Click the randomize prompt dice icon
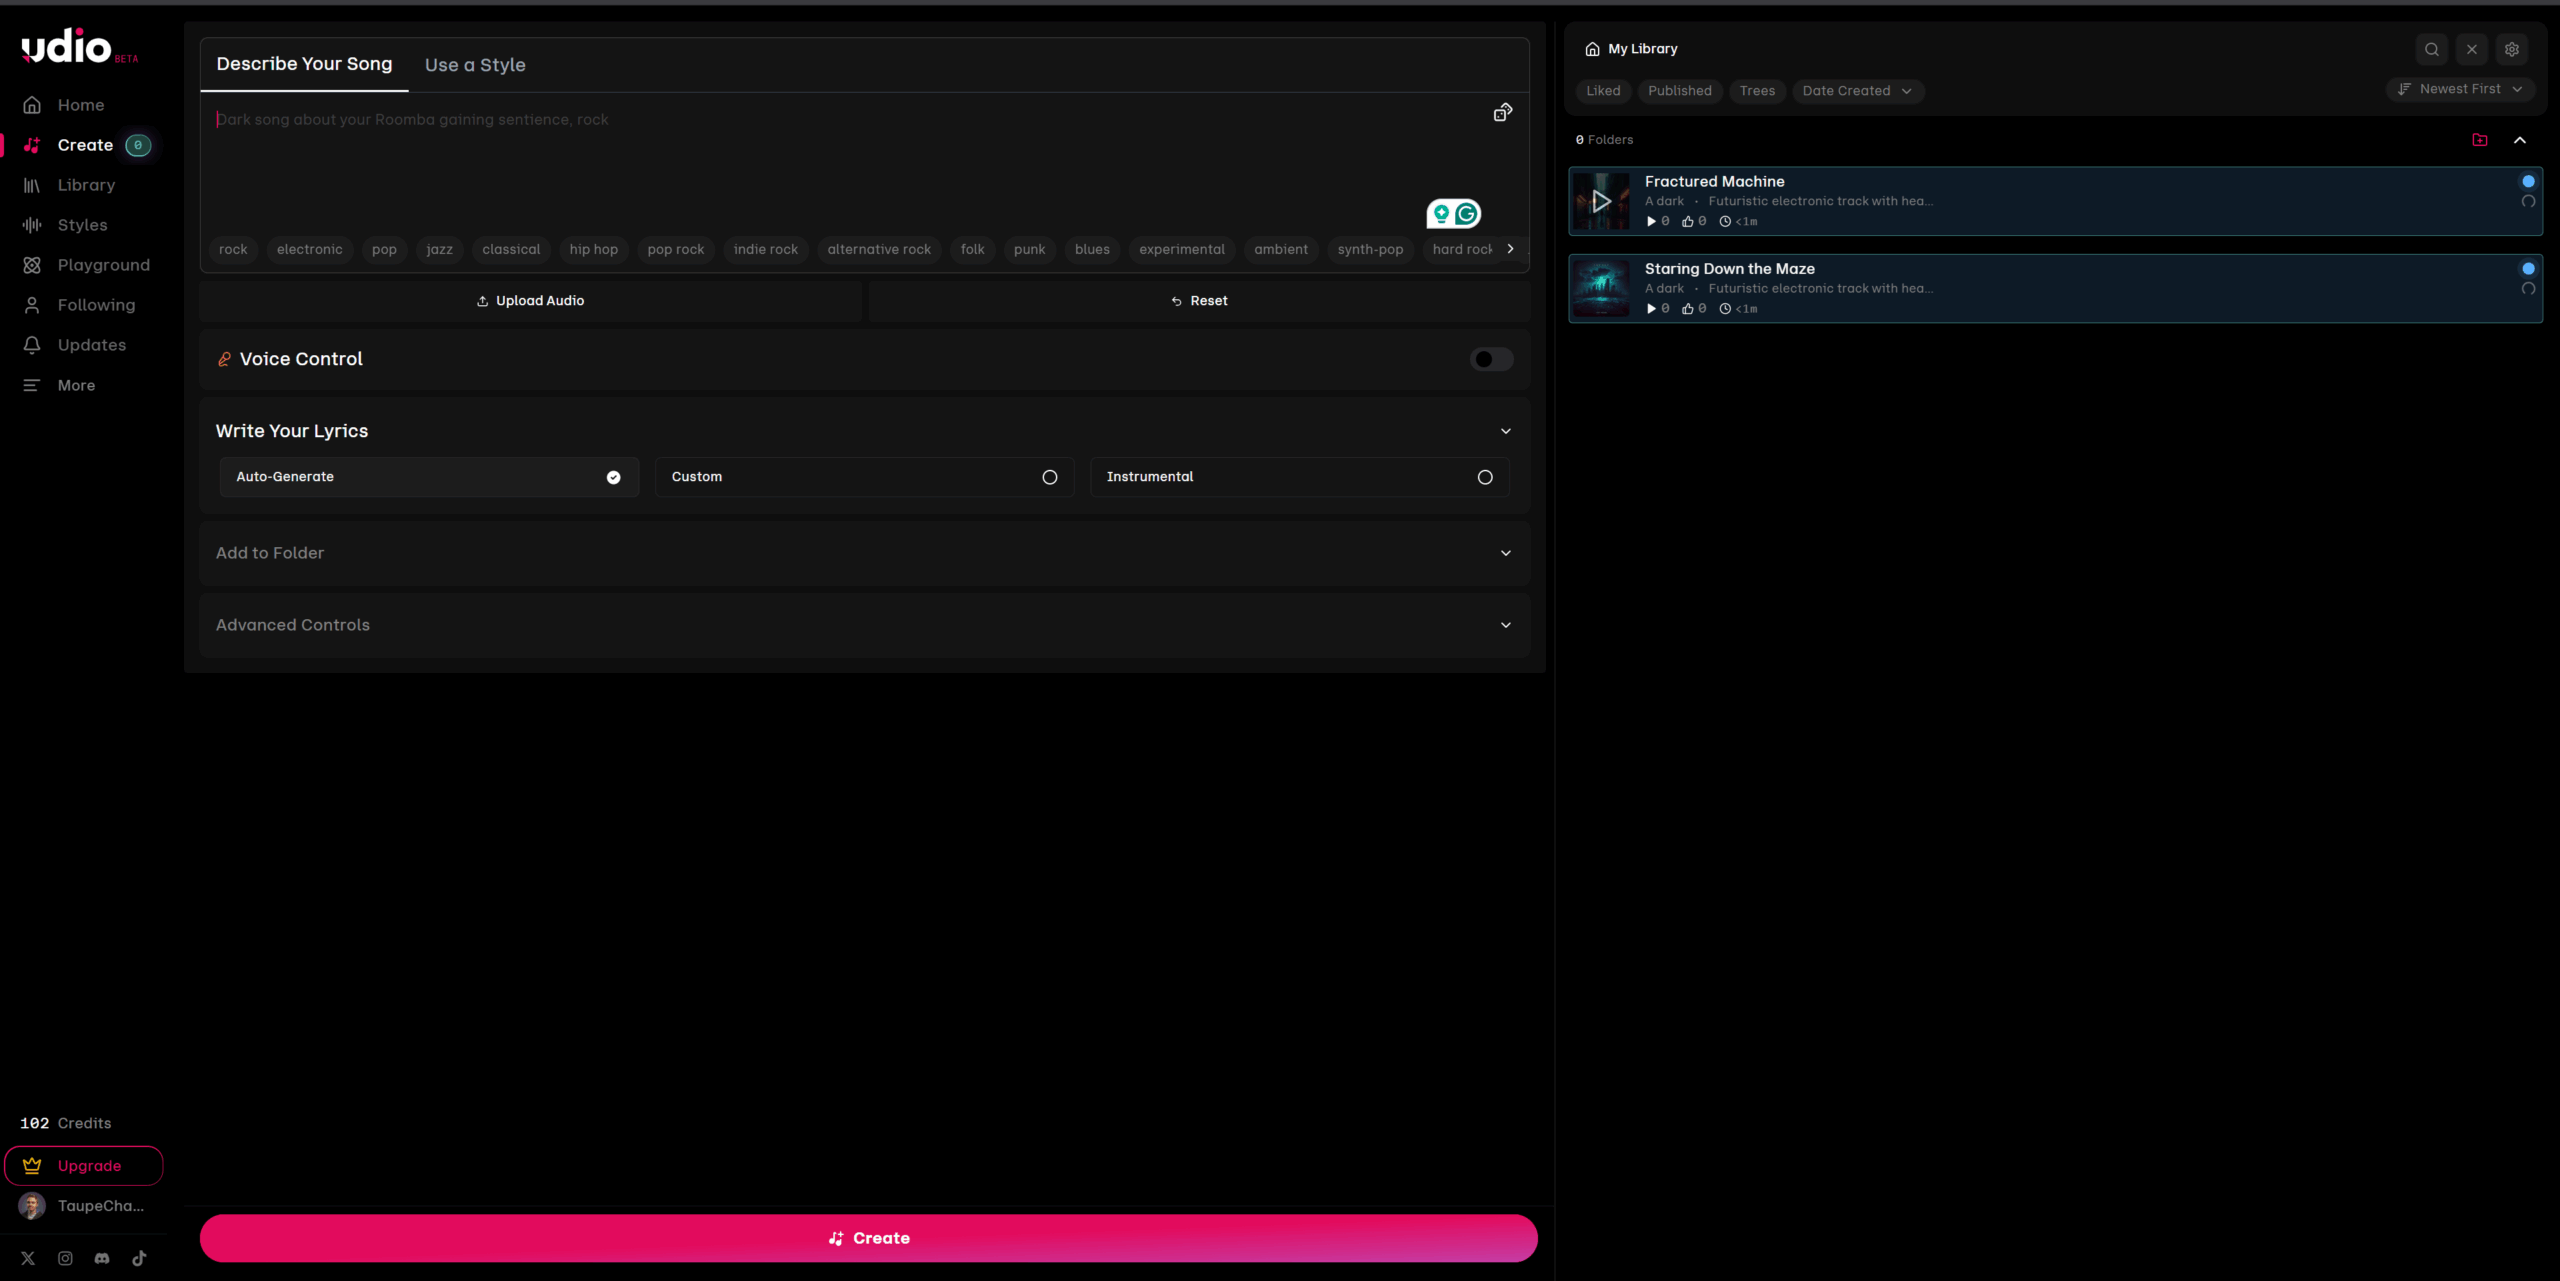The width and height of the screenshot is (2560, 1281). [x=1503, y=112]
